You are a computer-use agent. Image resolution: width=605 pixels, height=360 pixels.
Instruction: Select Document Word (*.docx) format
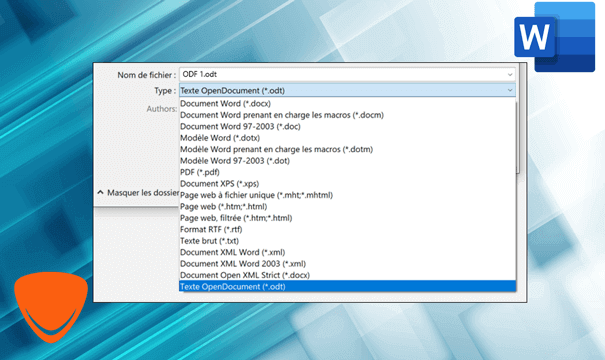[x=347, y=103]
